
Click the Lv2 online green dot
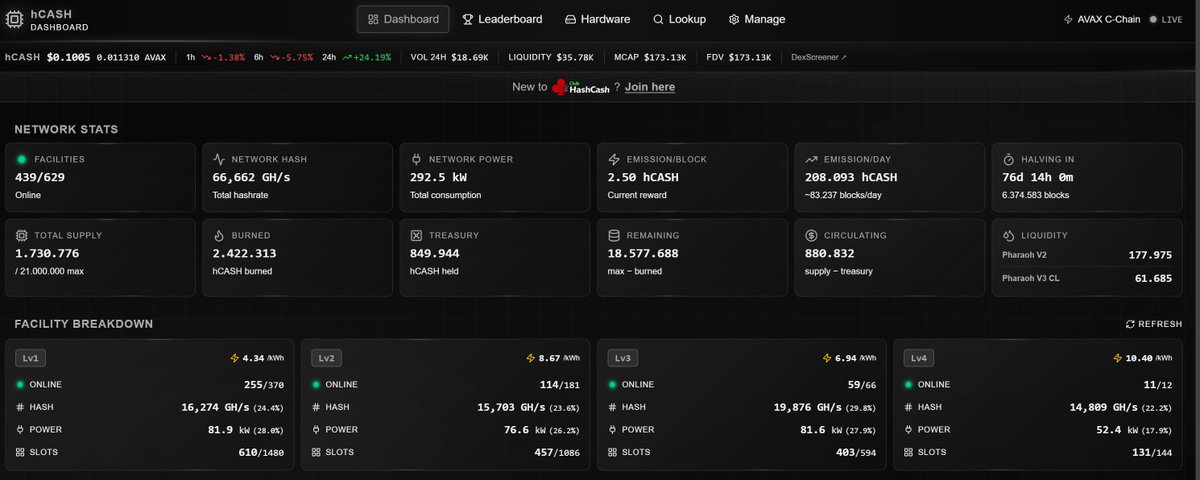[x=317, y=384]
